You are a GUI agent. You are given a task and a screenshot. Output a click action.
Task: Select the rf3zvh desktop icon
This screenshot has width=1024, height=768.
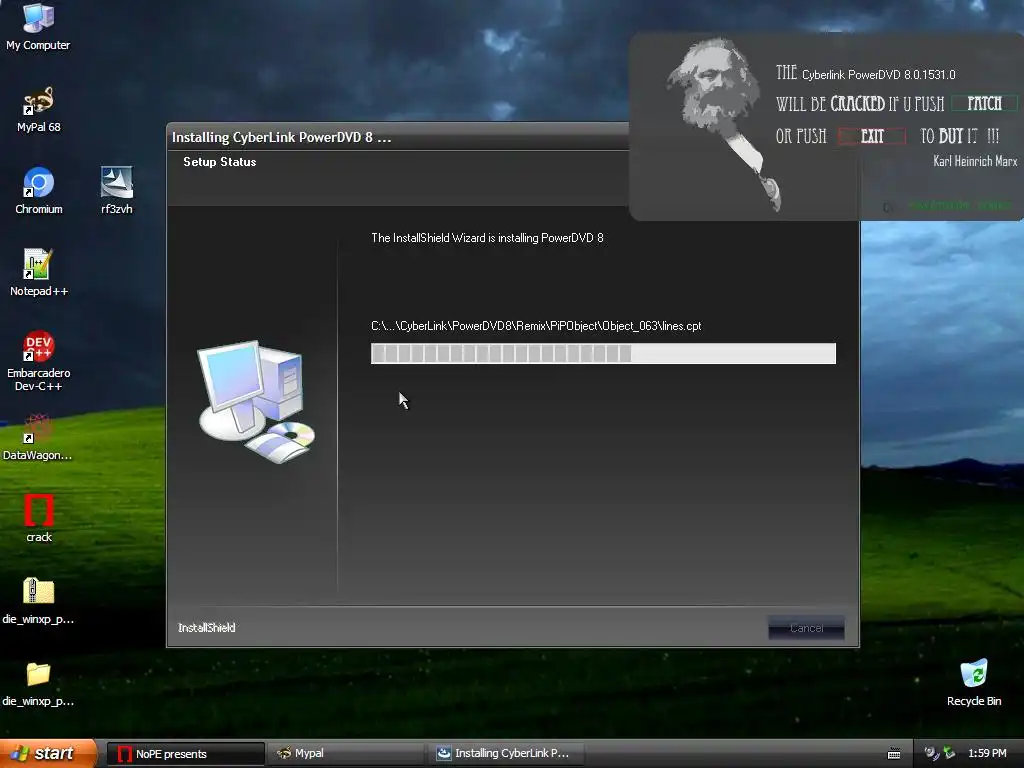(117, 191)
